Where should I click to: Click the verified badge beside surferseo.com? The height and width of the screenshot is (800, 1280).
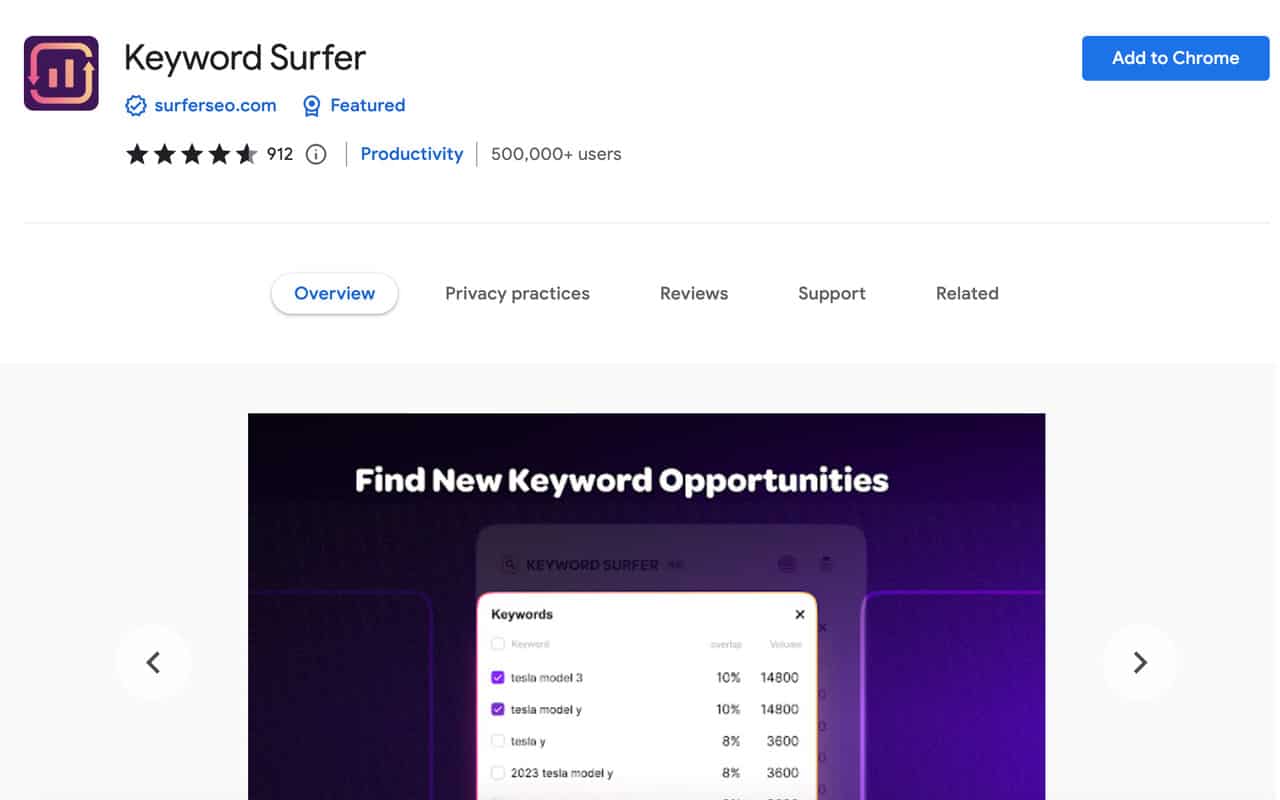[136, 105]
